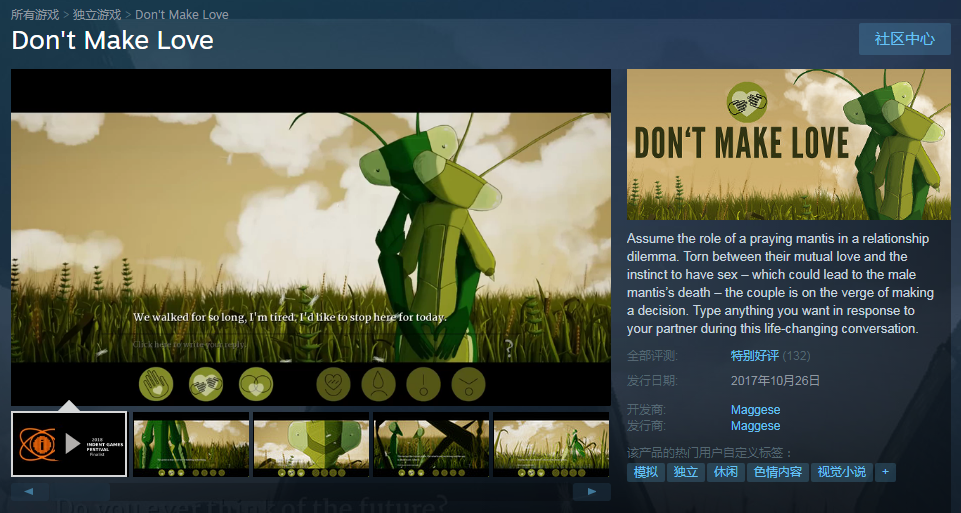
Task: Select the fifth thumbnail with distant mantis
Action: [x=551, y=444]
